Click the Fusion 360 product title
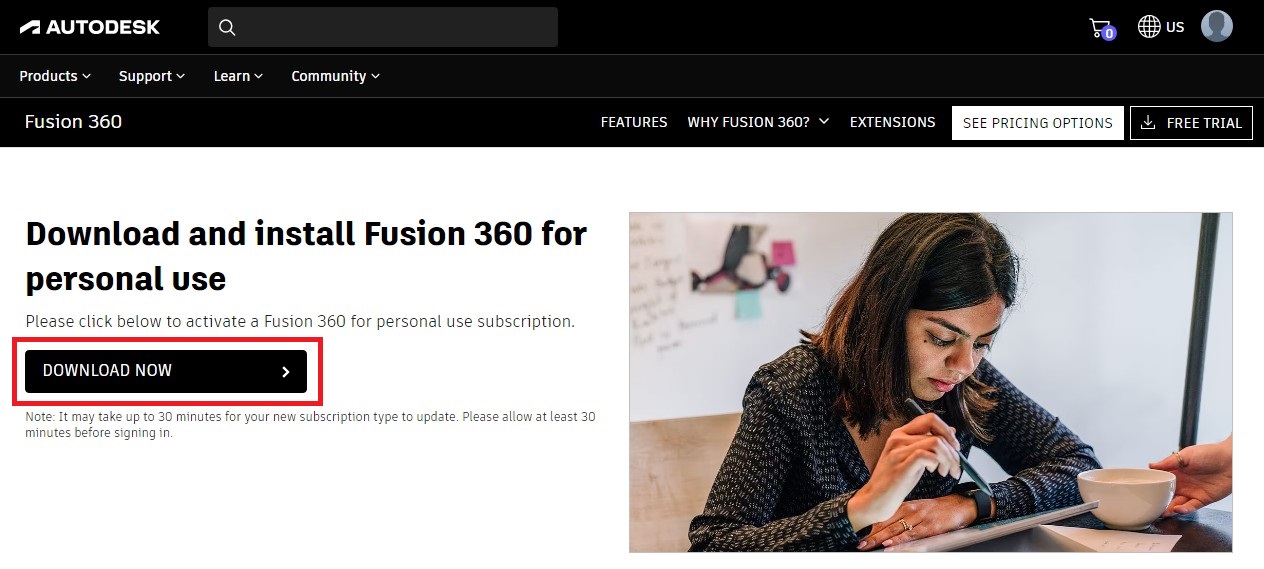Viewport: 1264px width, 569px height. 73,122
